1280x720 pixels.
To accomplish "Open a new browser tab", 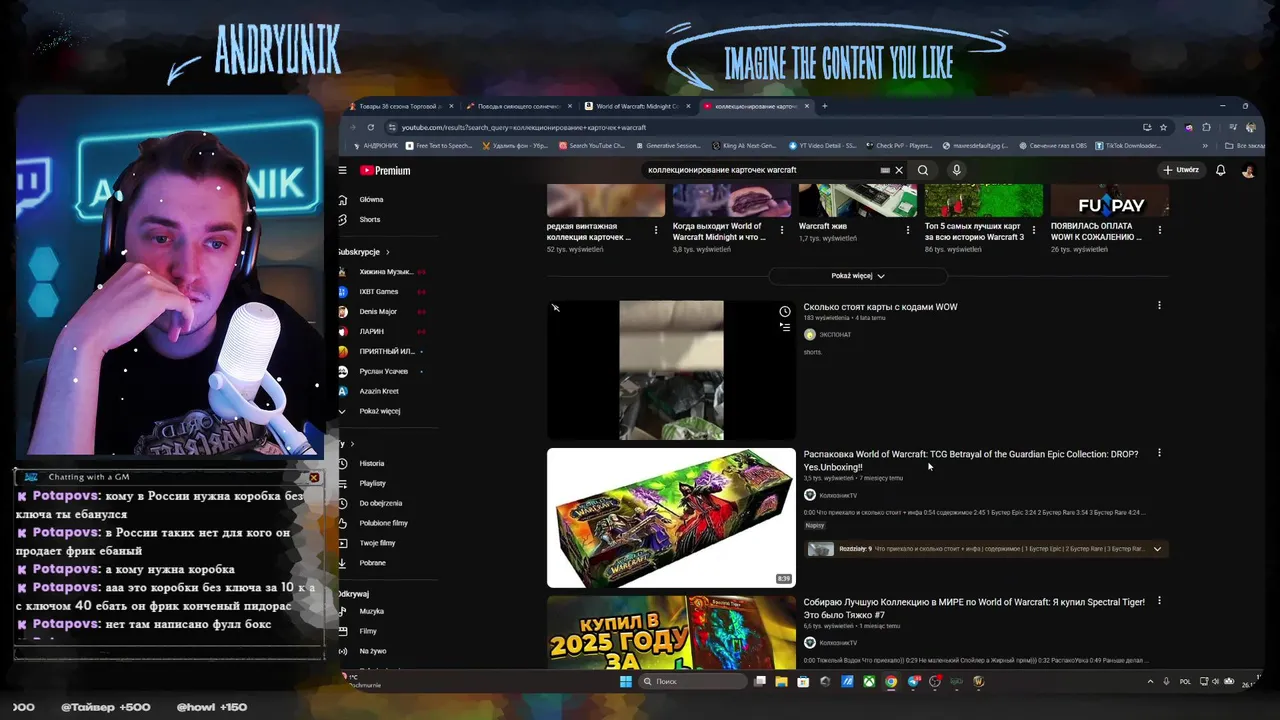I will (x=825, y=106).
